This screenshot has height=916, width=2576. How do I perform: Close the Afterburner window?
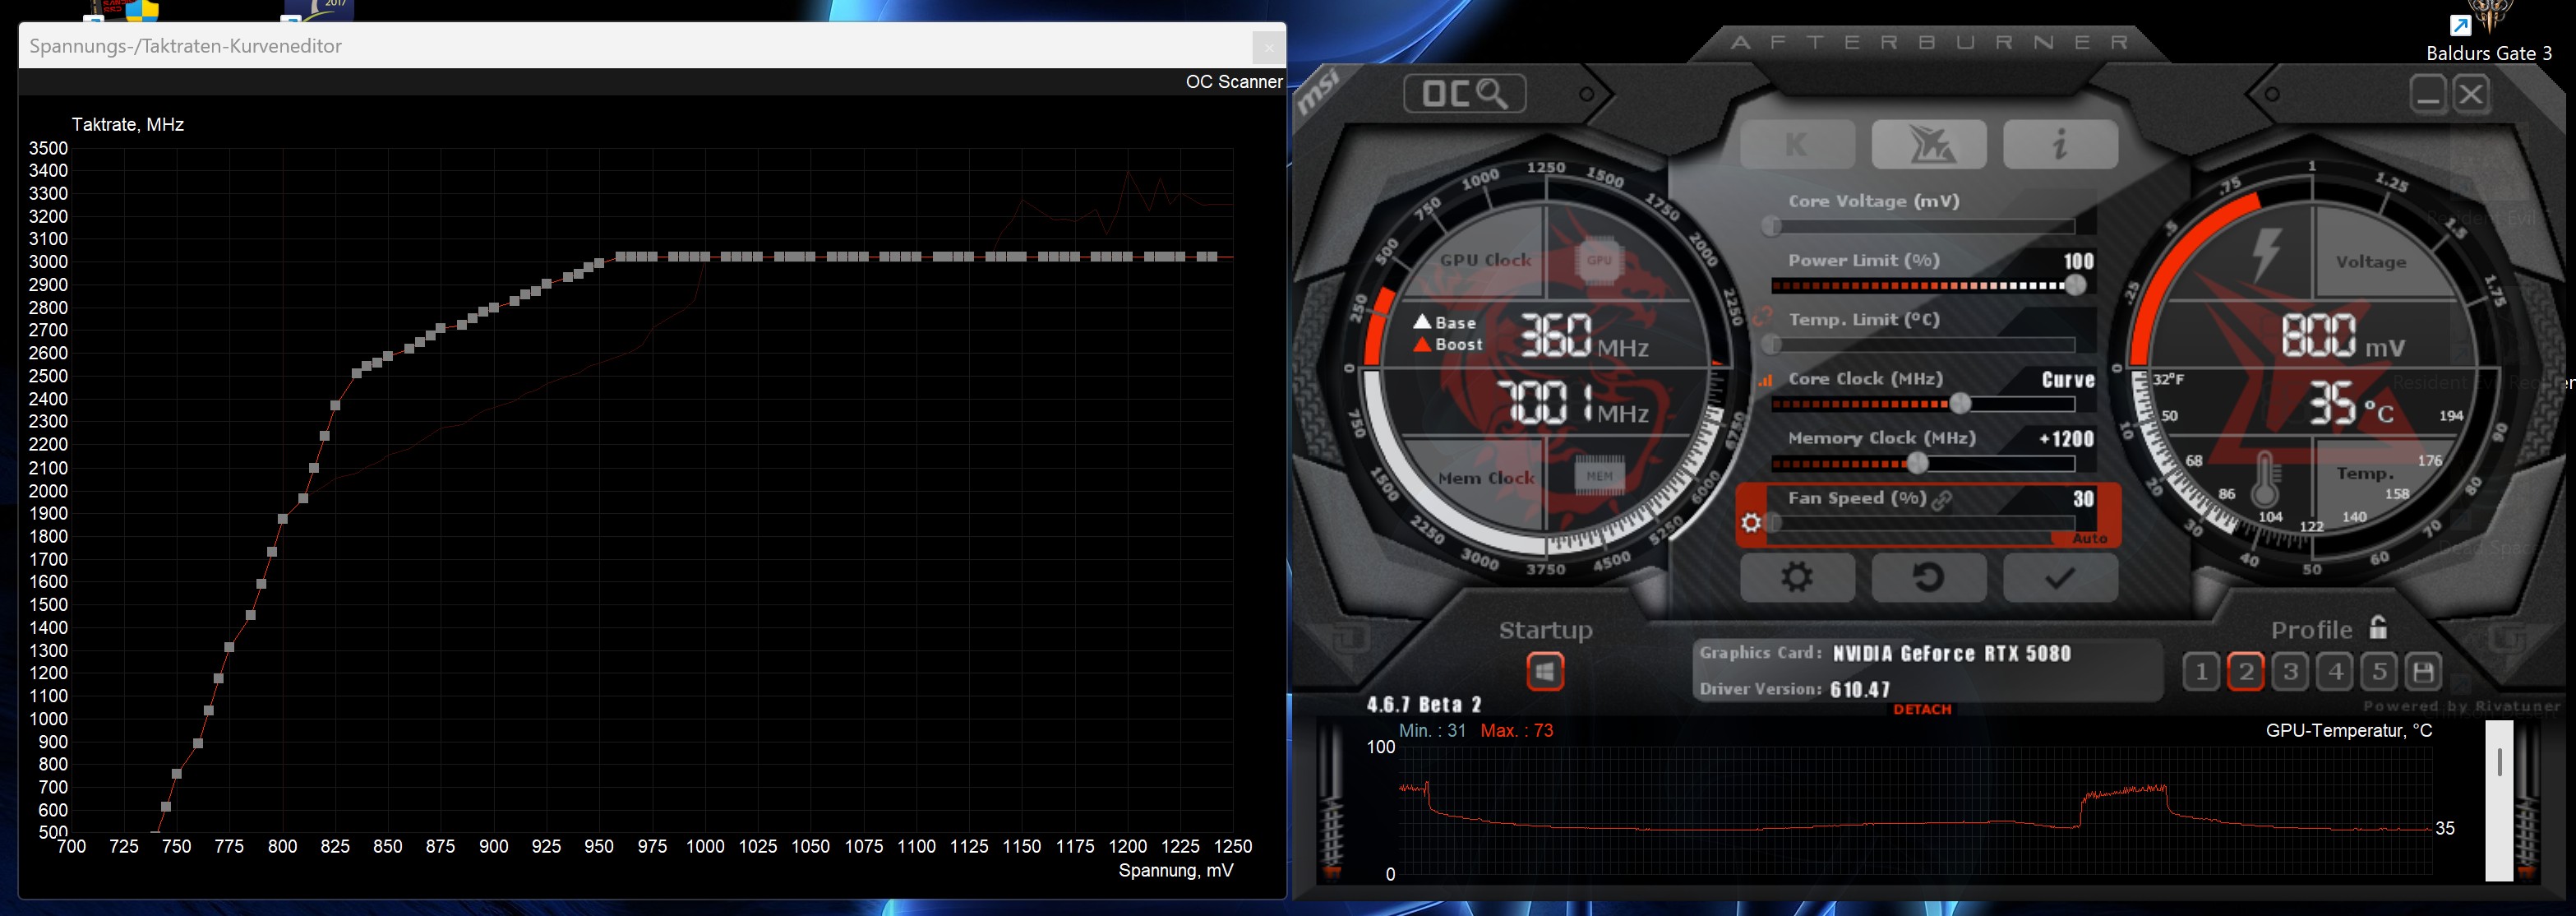[x=2471, y=95]
